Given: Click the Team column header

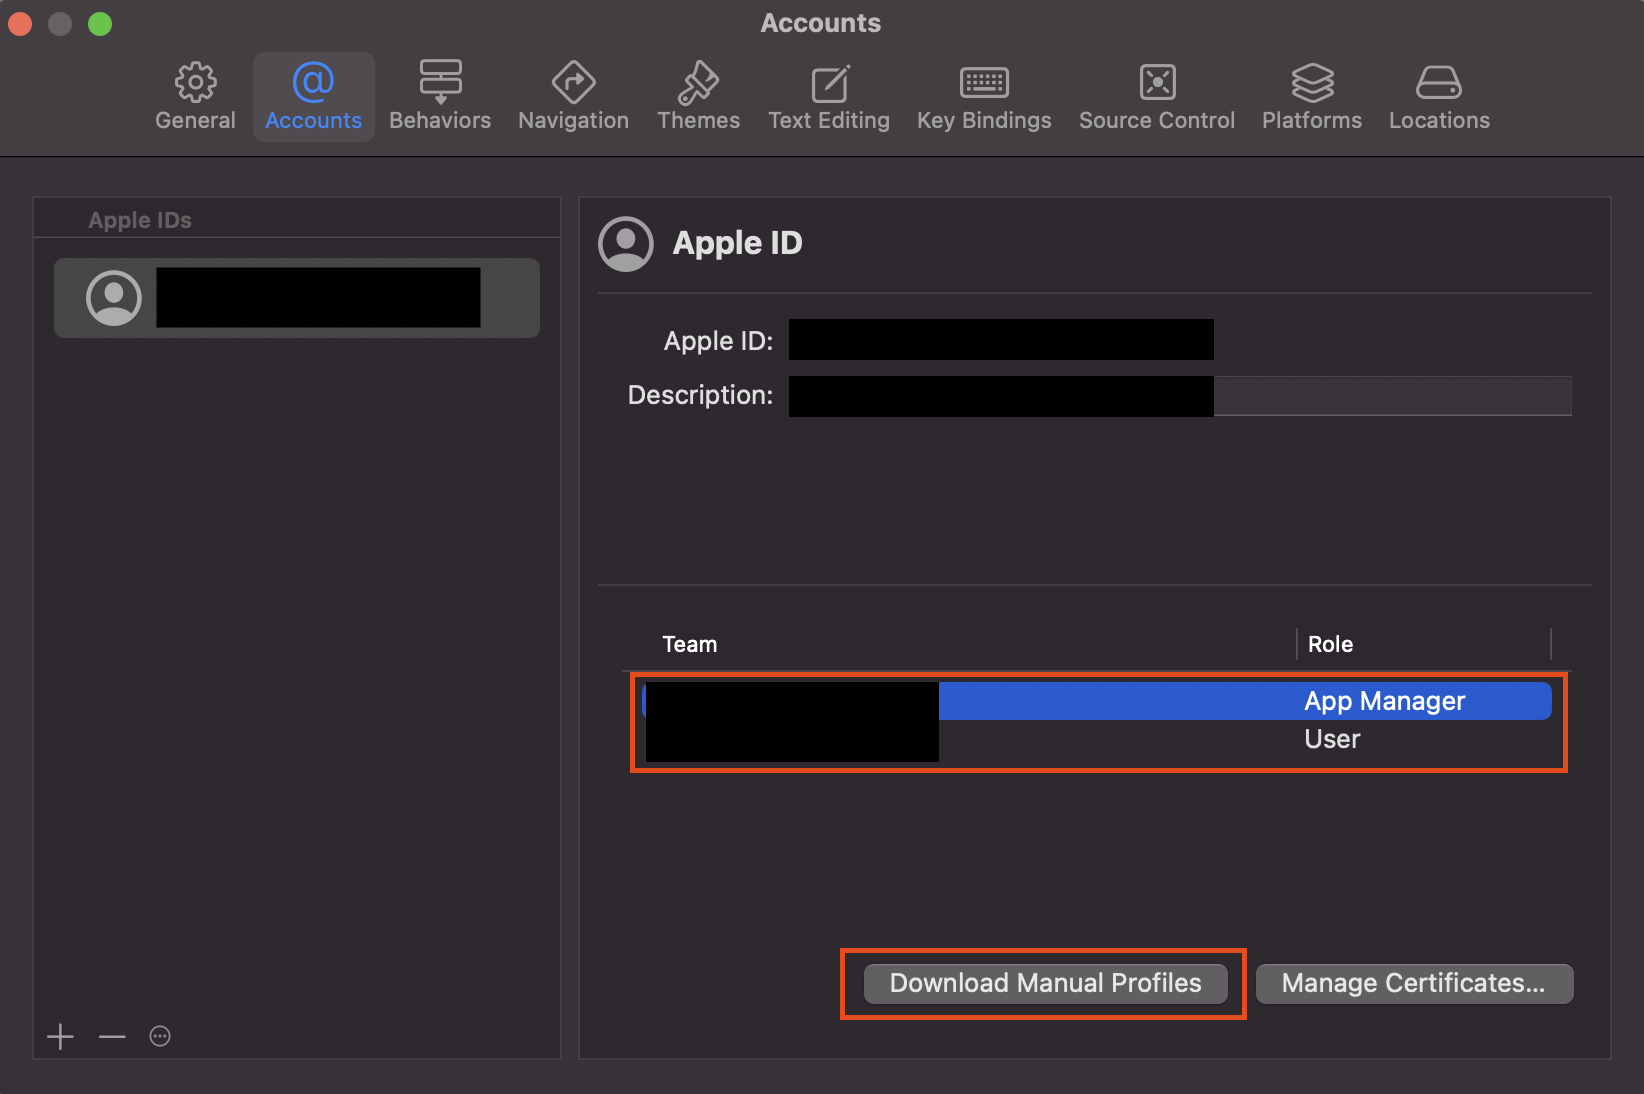Looking at the screenshot, I should [x=689, y=644].
